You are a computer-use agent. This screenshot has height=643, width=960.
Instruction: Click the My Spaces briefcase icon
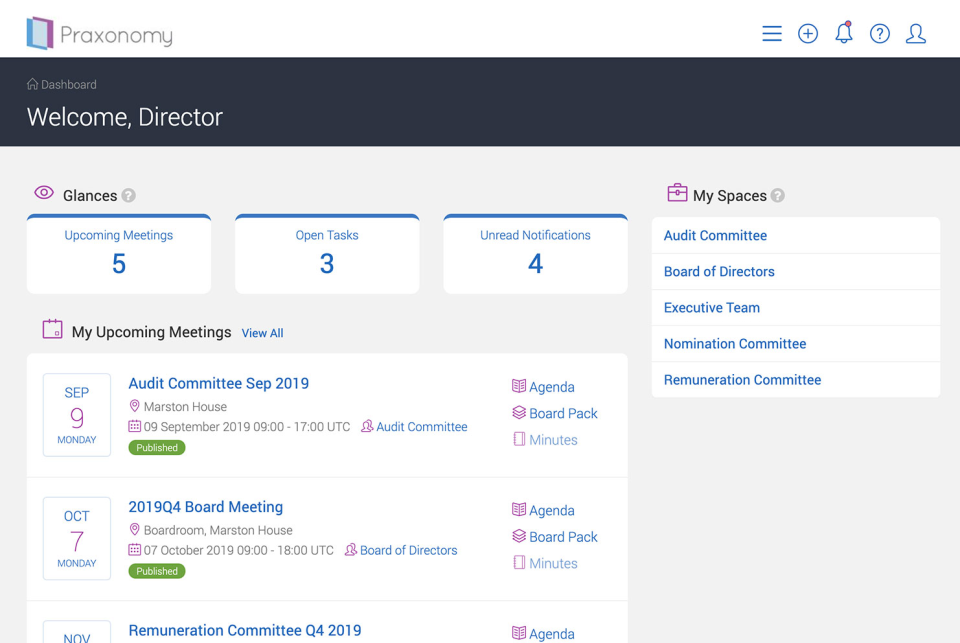coord(679,194)
